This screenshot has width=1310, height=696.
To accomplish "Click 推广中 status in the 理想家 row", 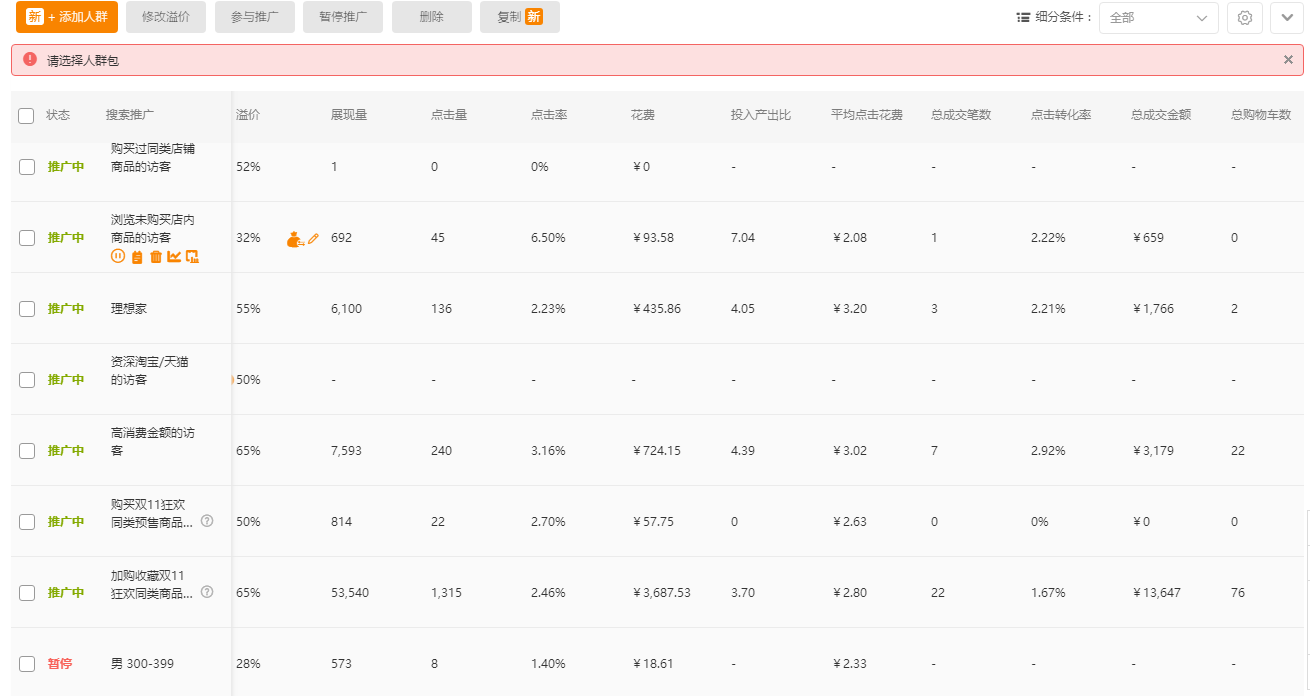I will tap(66, 309).
